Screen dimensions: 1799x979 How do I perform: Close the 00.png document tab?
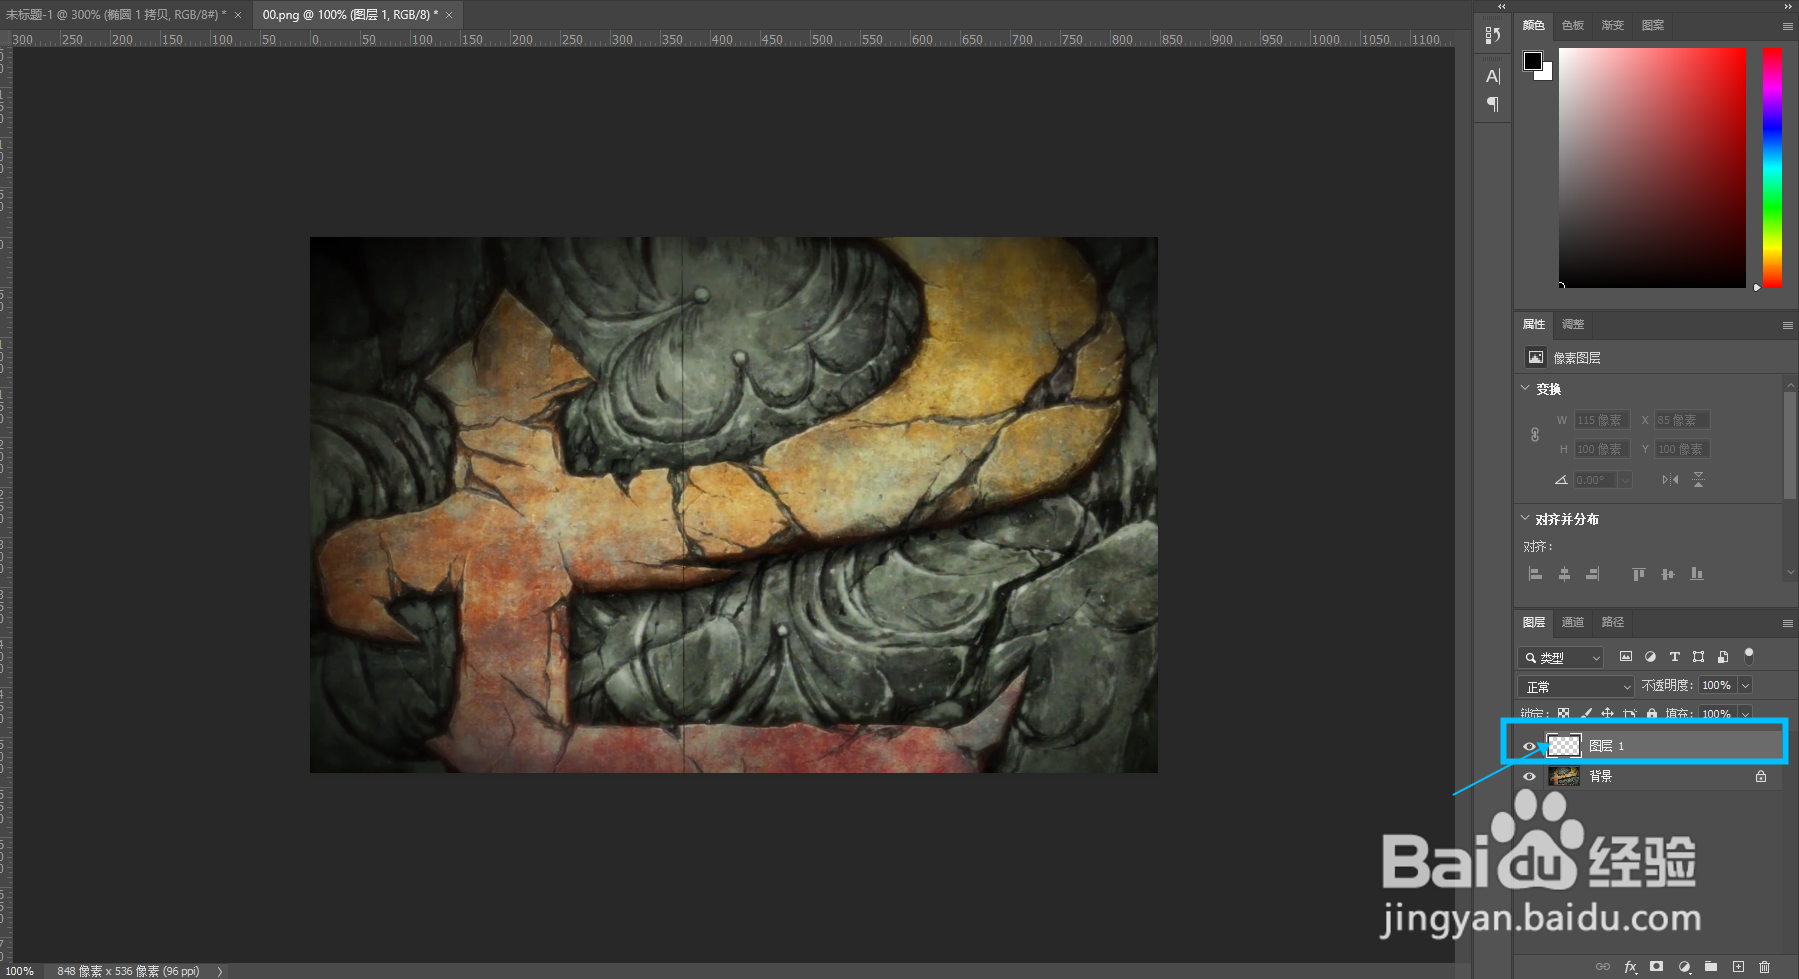coord(449,15)
